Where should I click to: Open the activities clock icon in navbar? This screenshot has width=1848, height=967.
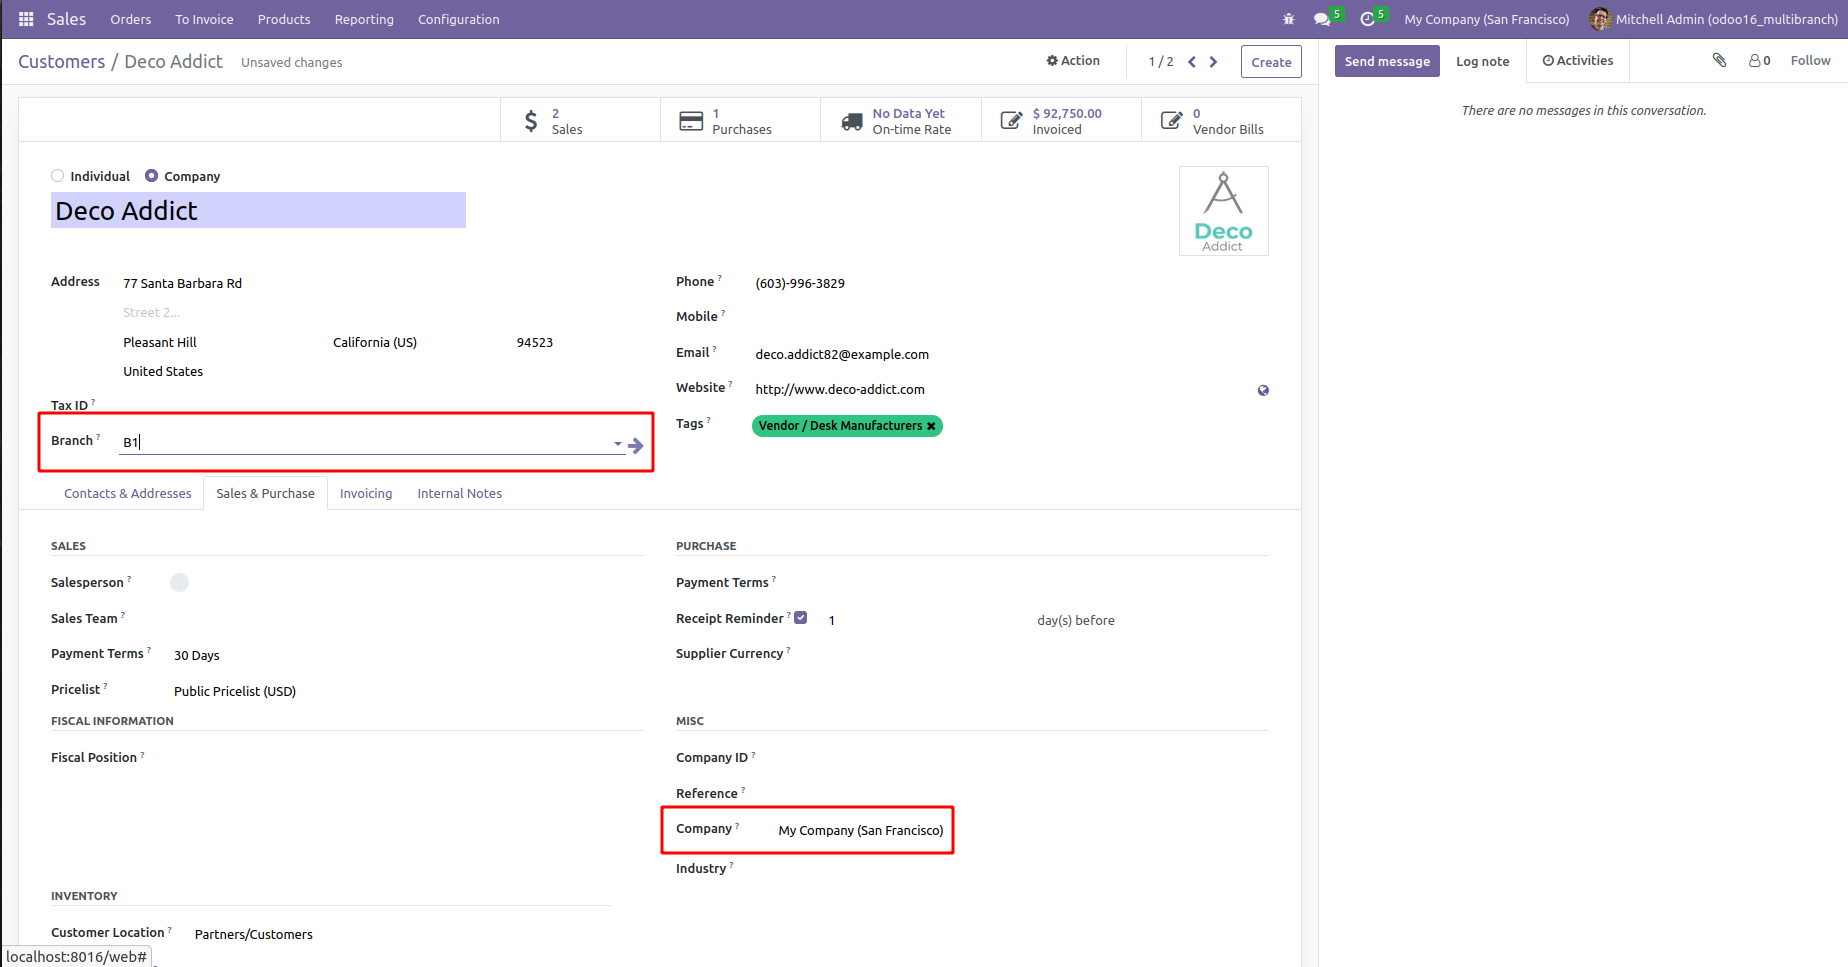1367,19
